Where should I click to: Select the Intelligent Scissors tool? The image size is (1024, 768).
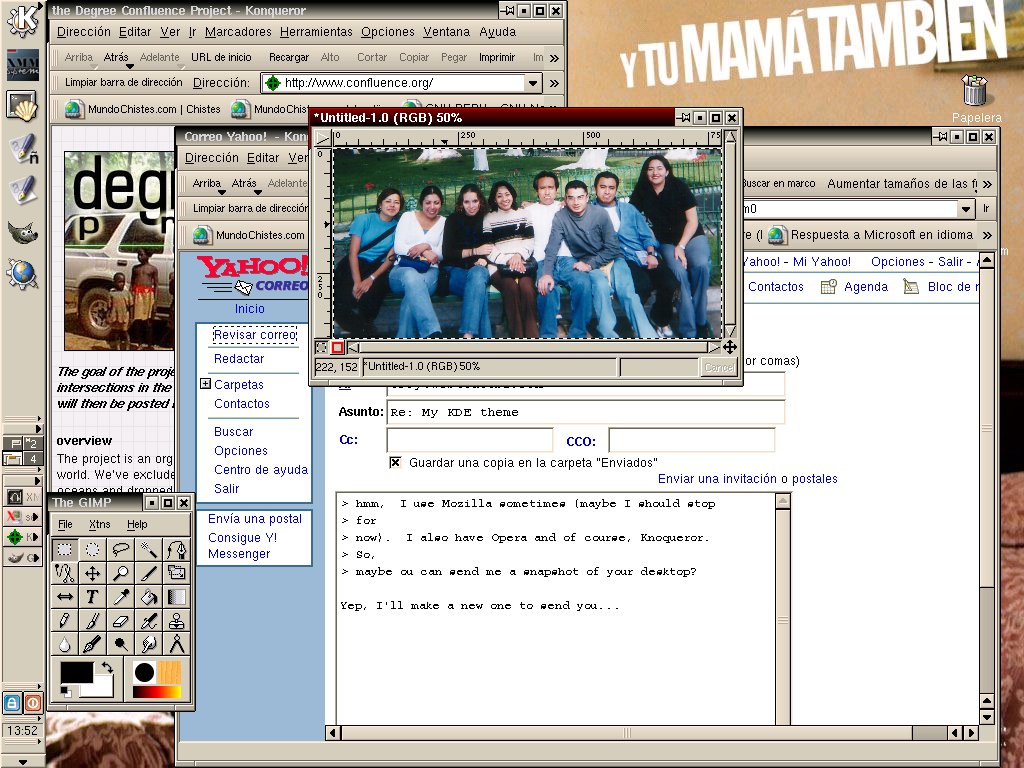65,573
